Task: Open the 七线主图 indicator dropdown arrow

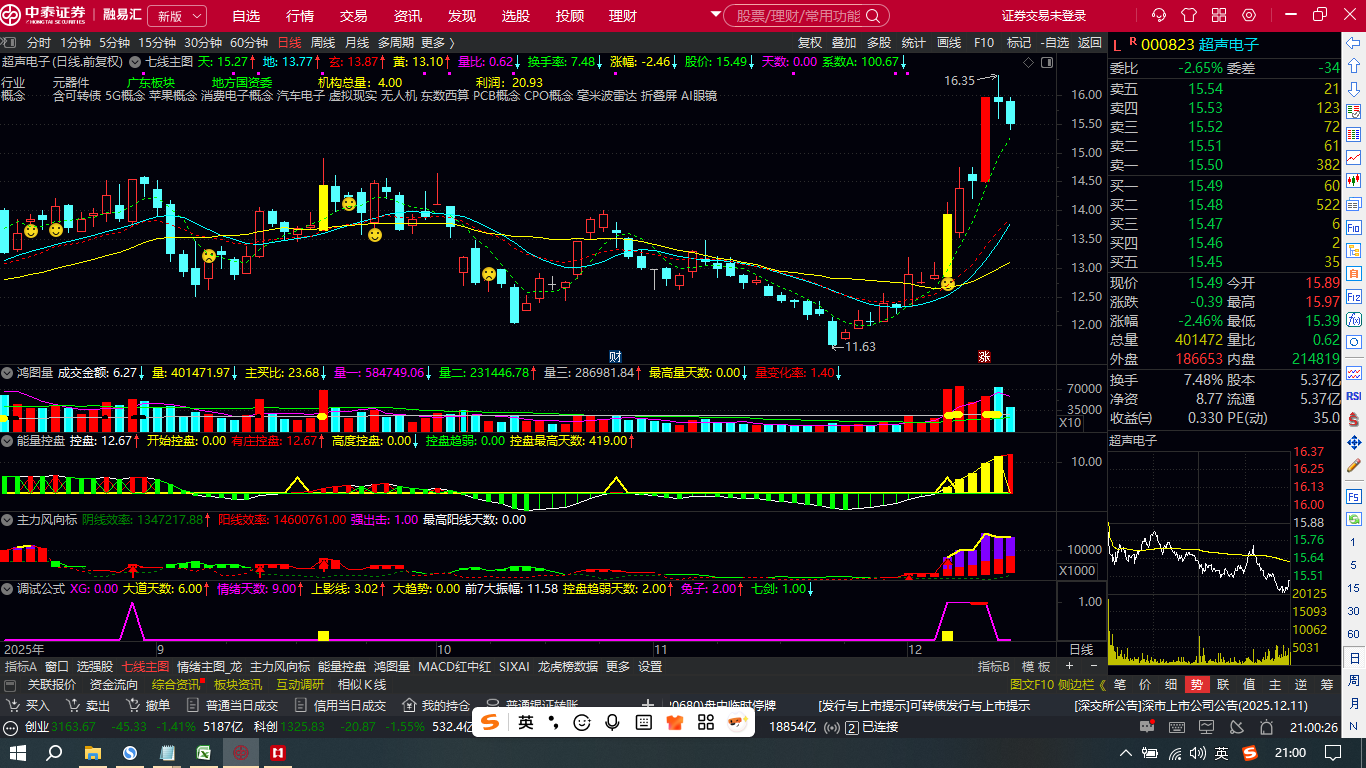Action: click(136, 62)
